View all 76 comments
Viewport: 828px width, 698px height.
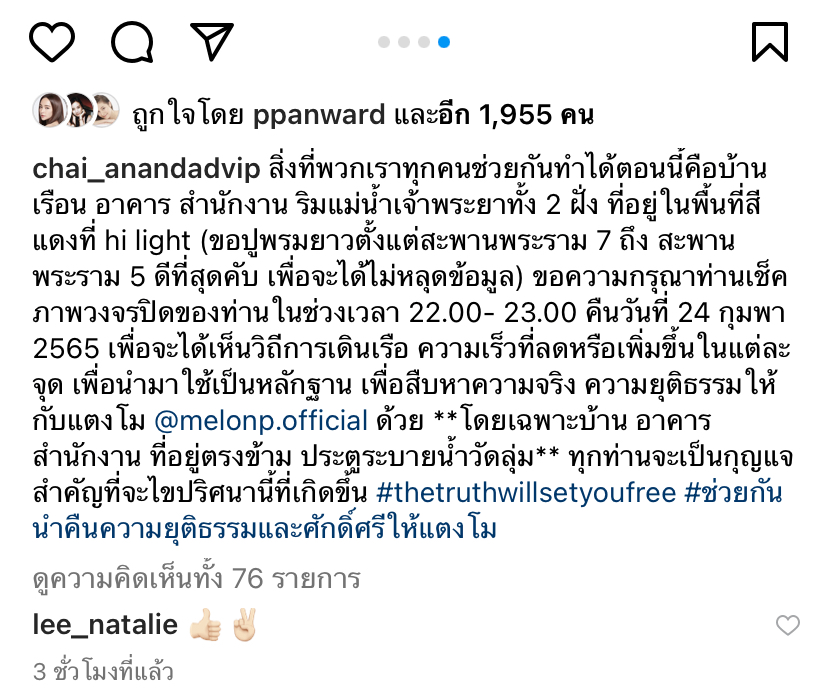tap(196, 579)
